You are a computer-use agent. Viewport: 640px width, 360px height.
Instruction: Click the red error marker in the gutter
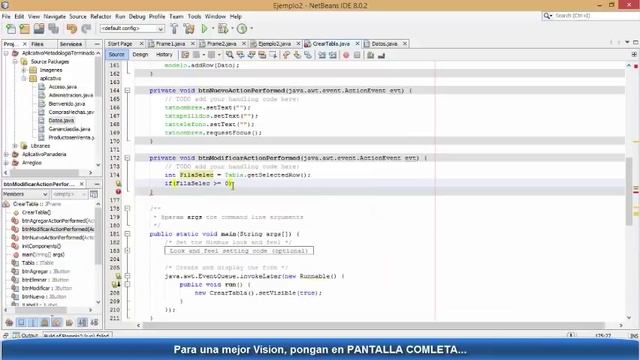118,191
